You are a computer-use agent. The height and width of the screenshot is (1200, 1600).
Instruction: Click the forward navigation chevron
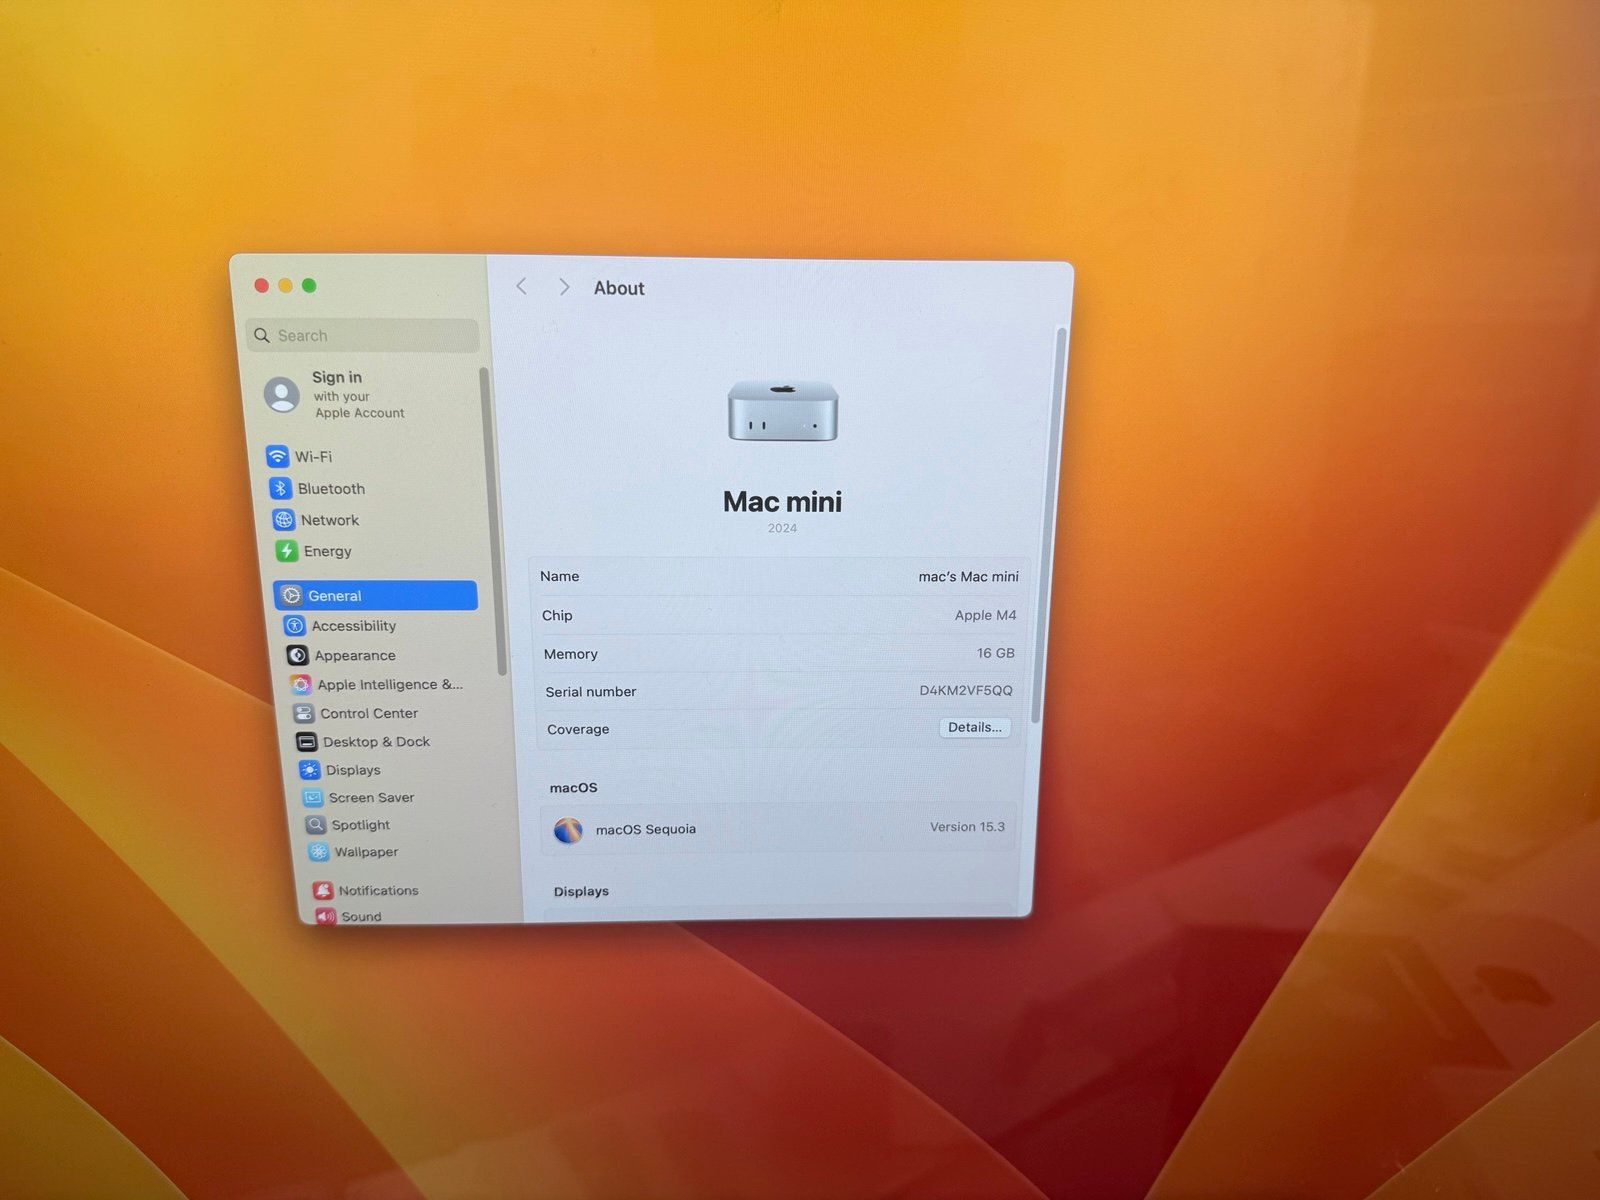564,287
